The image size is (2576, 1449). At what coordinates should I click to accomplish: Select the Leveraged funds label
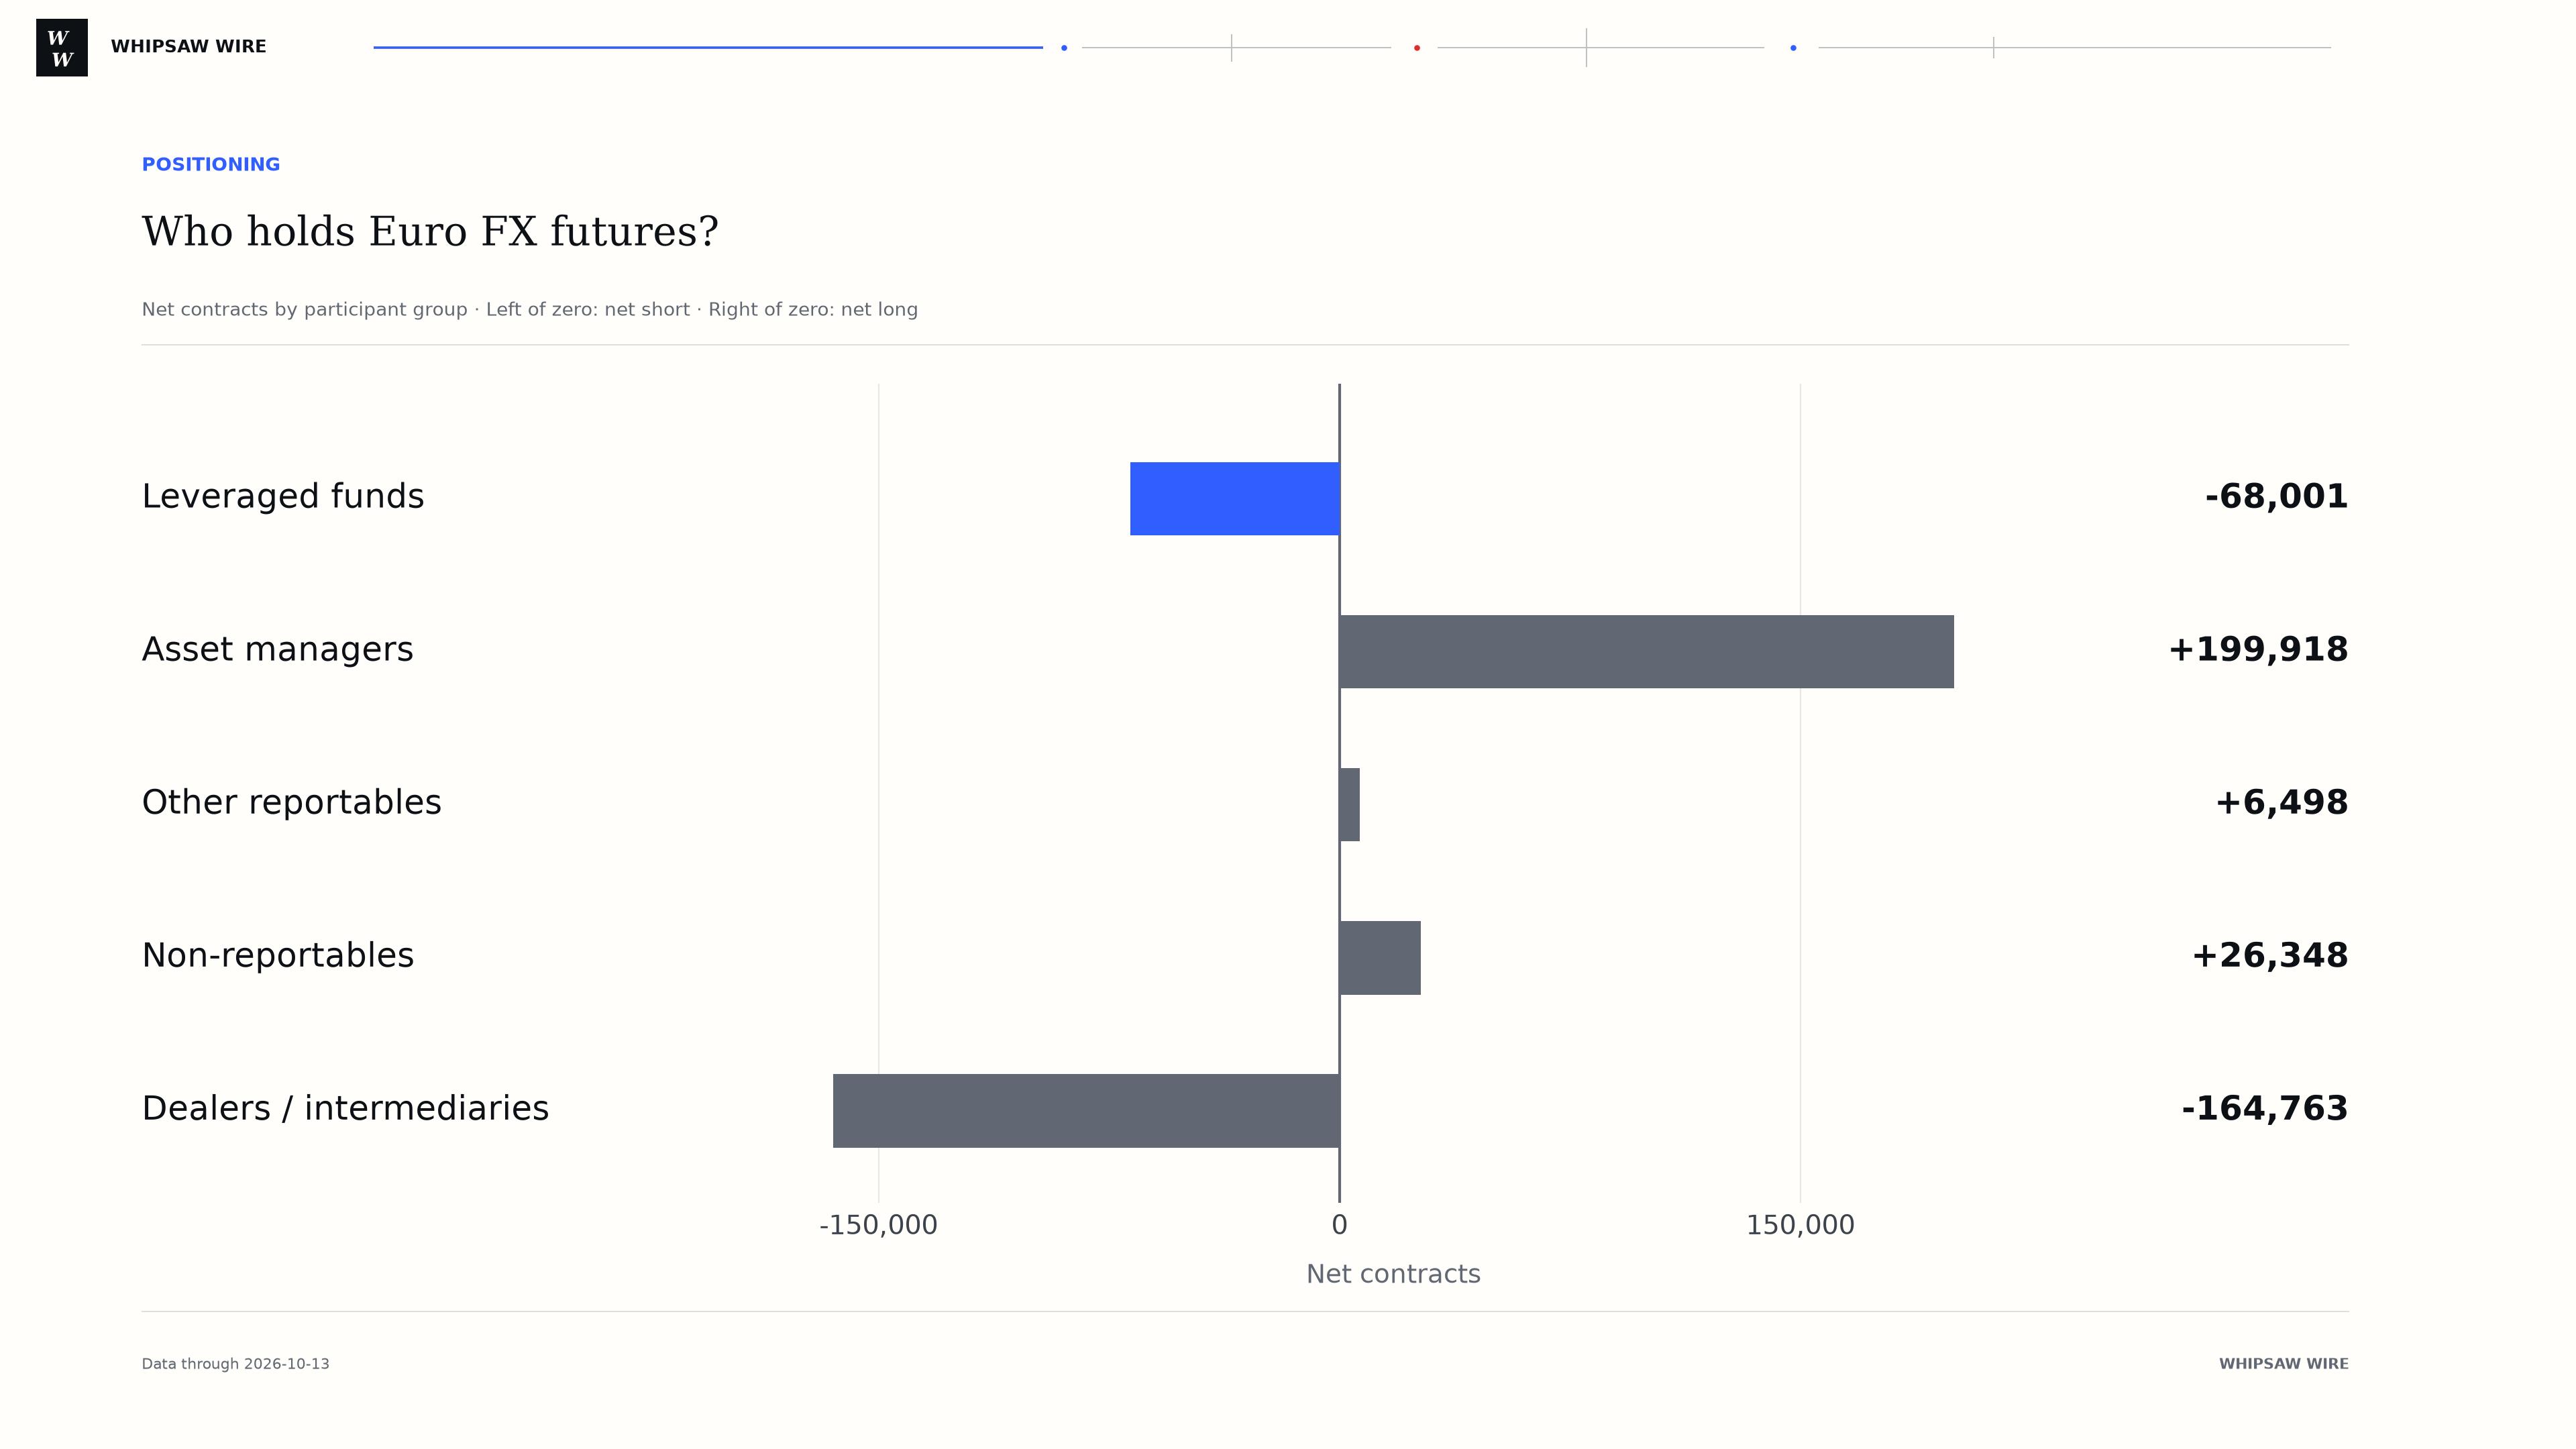click(283, 497)
